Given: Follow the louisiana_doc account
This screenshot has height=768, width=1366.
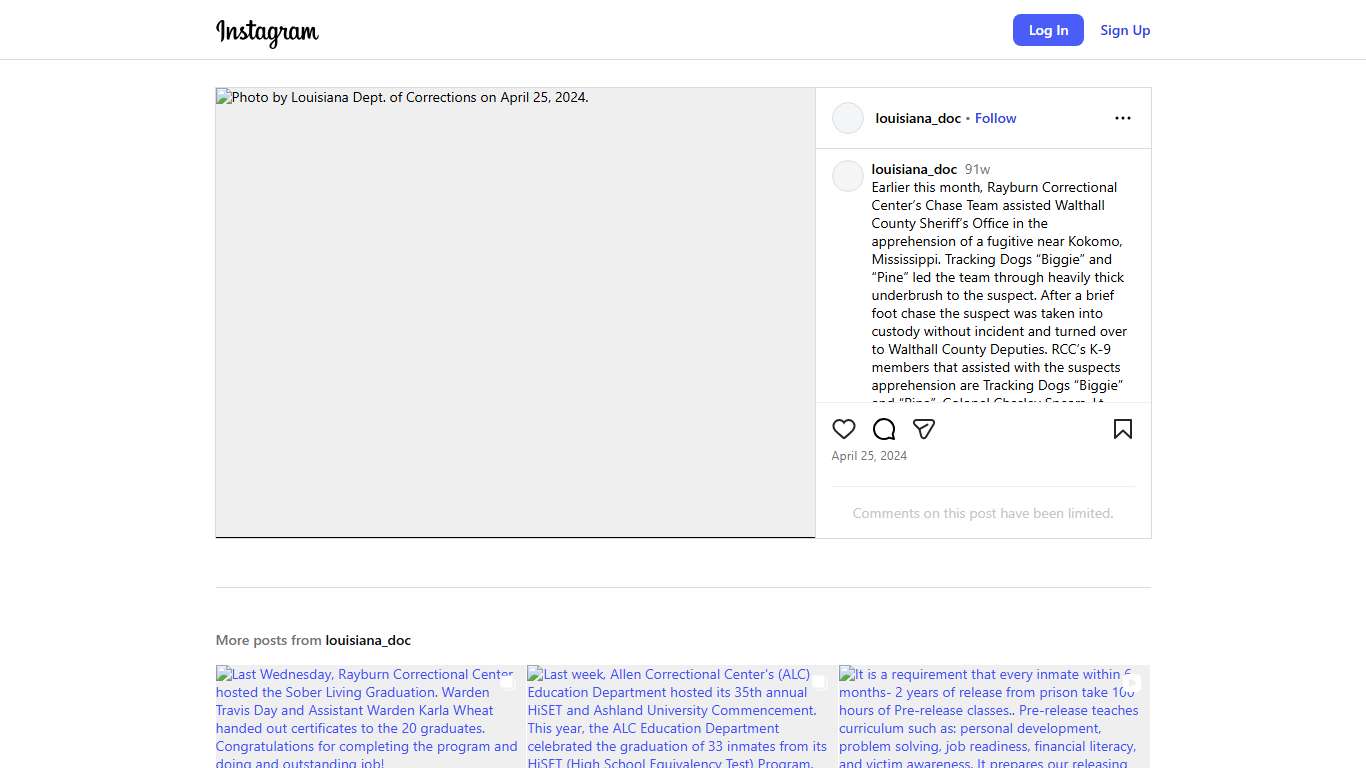Looking at the screenshot, I should [x=995, y=118].
